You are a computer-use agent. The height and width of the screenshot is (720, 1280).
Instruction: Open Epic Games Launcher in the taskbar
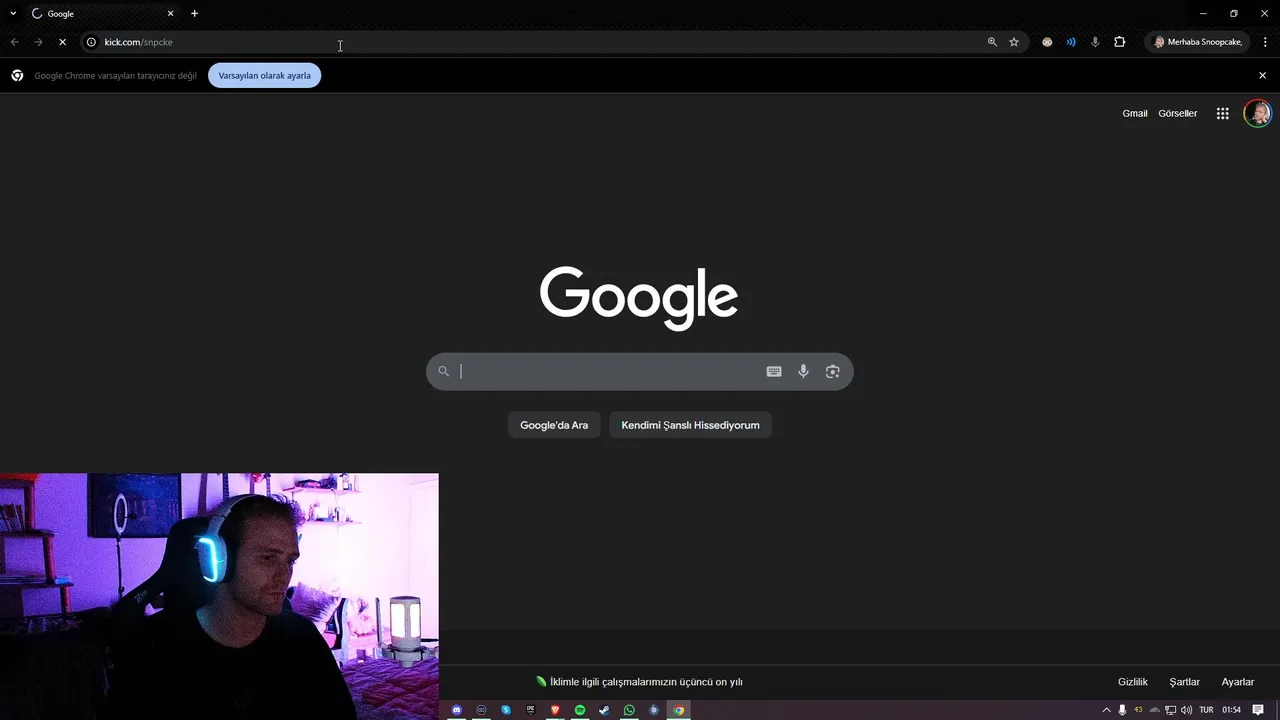tap(530, 710)
